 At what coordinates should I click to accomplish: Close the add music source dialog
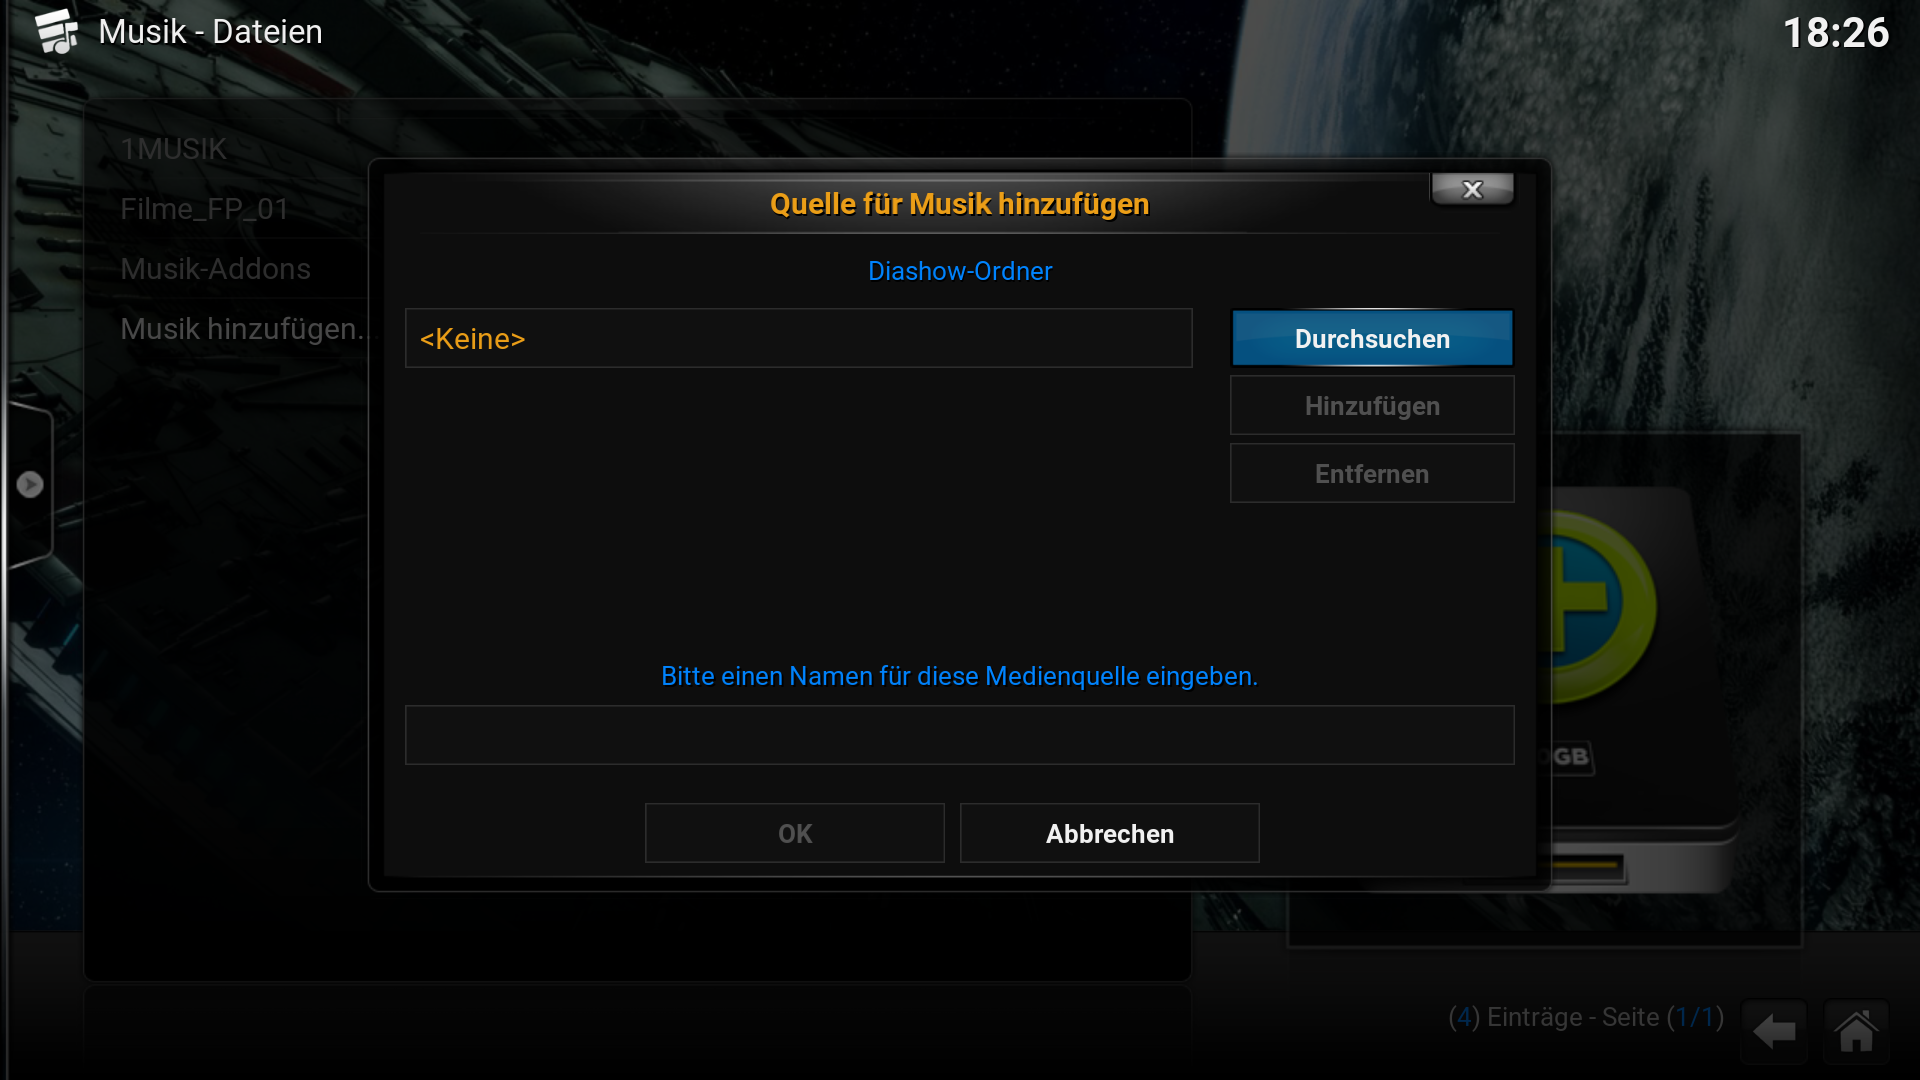[x=1472, y=189]
